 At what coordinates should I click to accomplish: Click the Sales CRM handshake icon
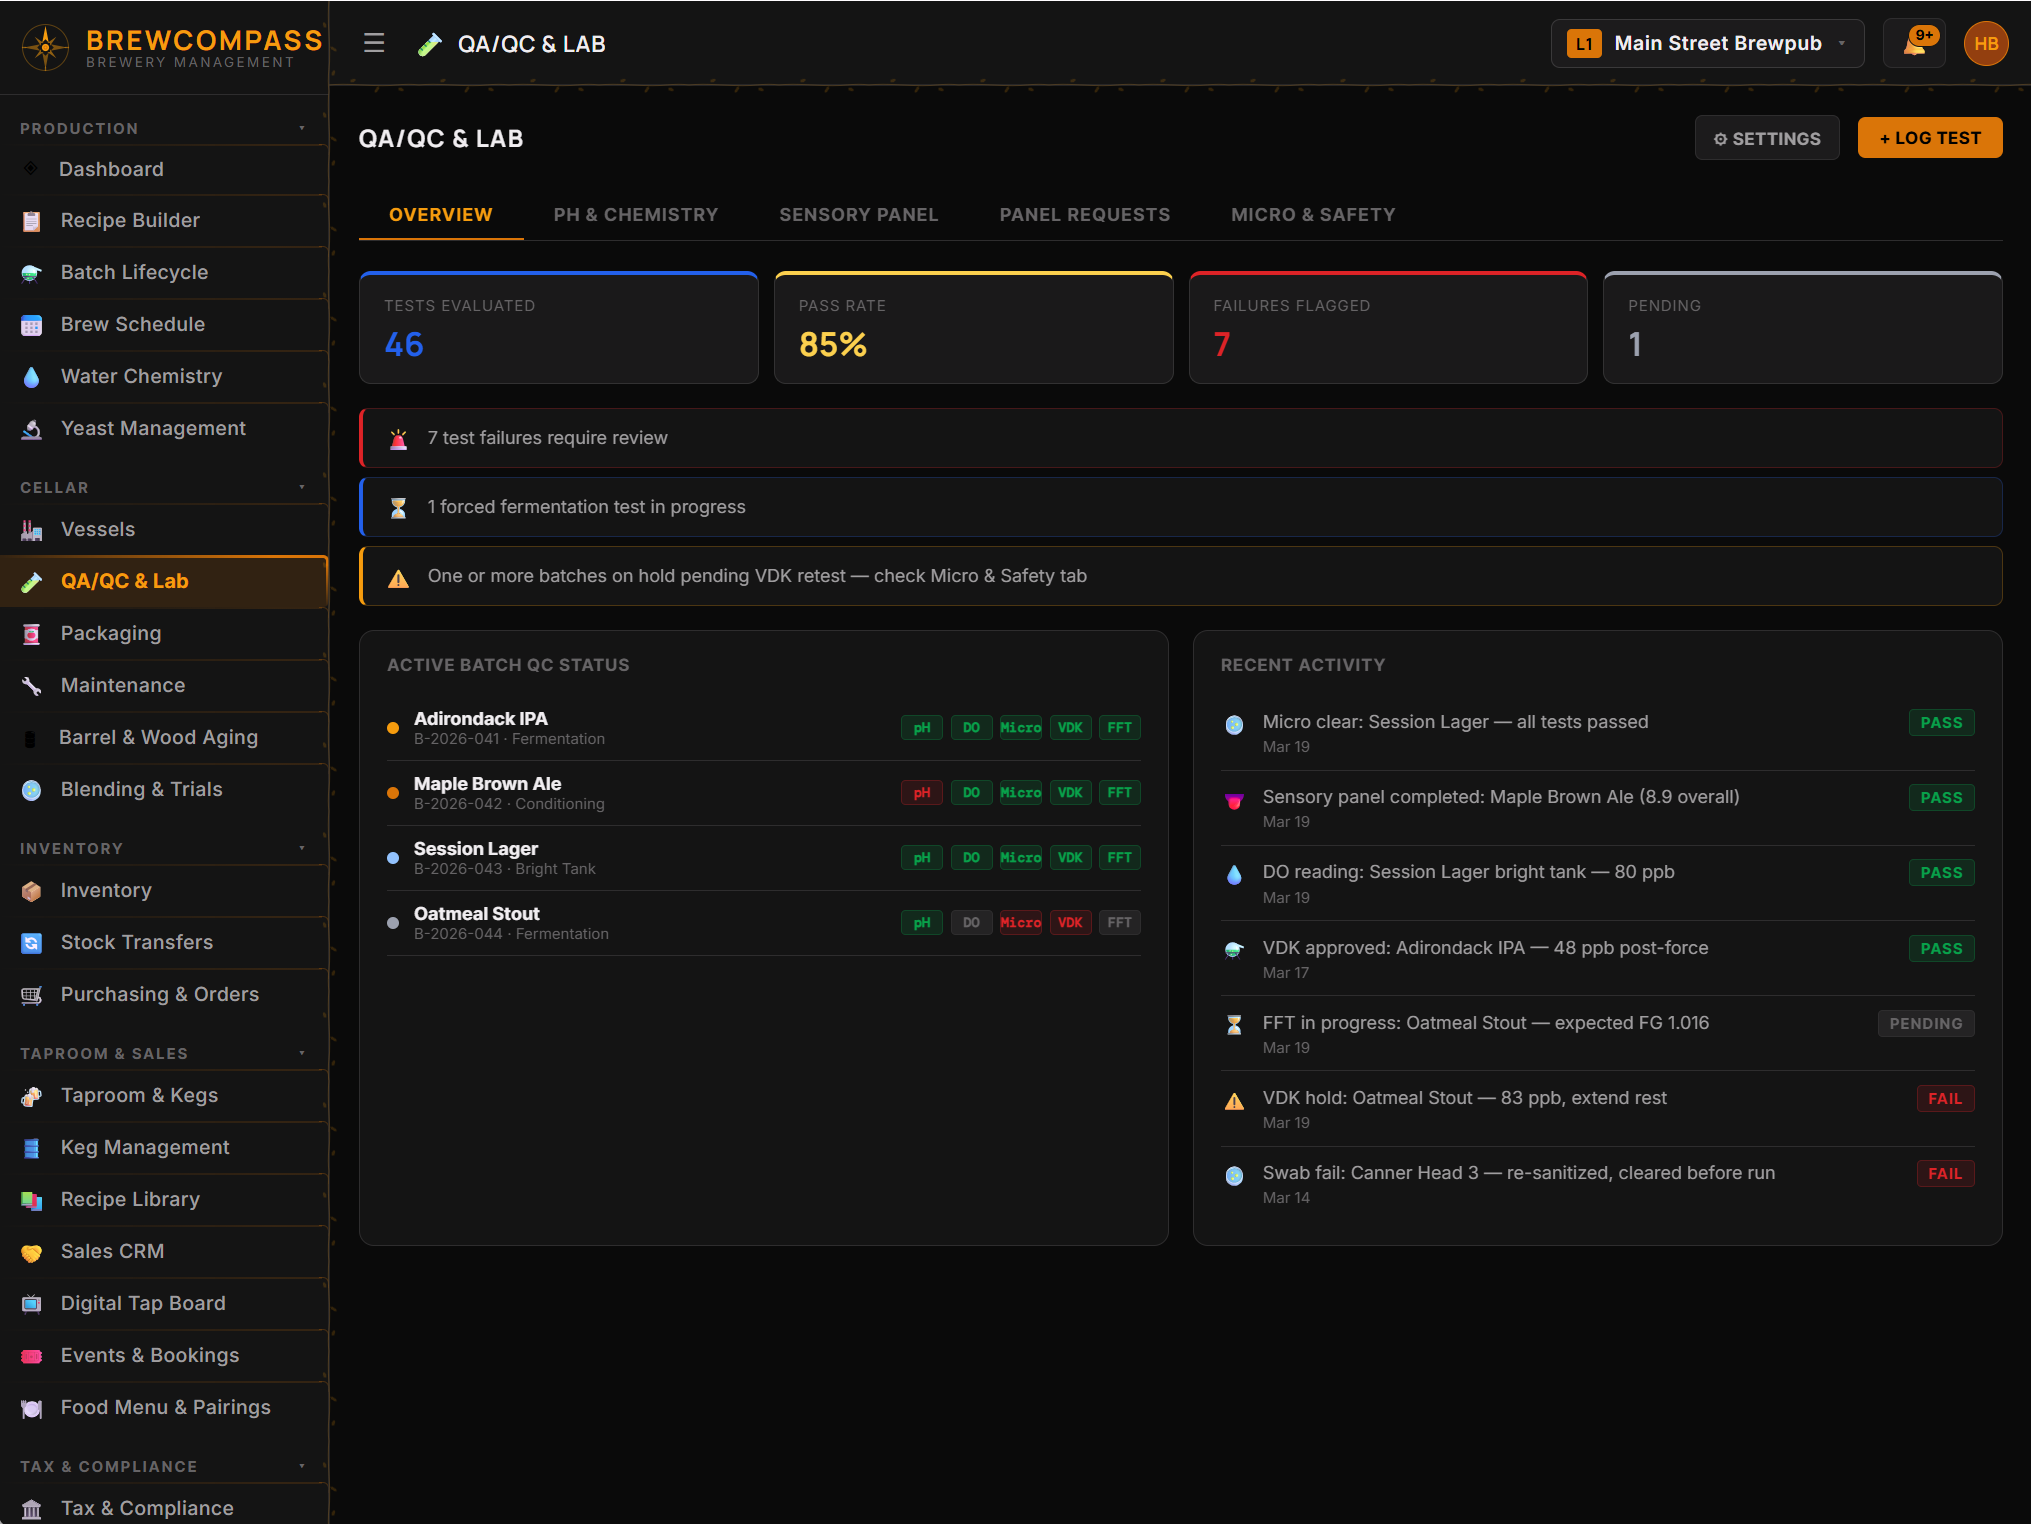(x=32, y=1252)
